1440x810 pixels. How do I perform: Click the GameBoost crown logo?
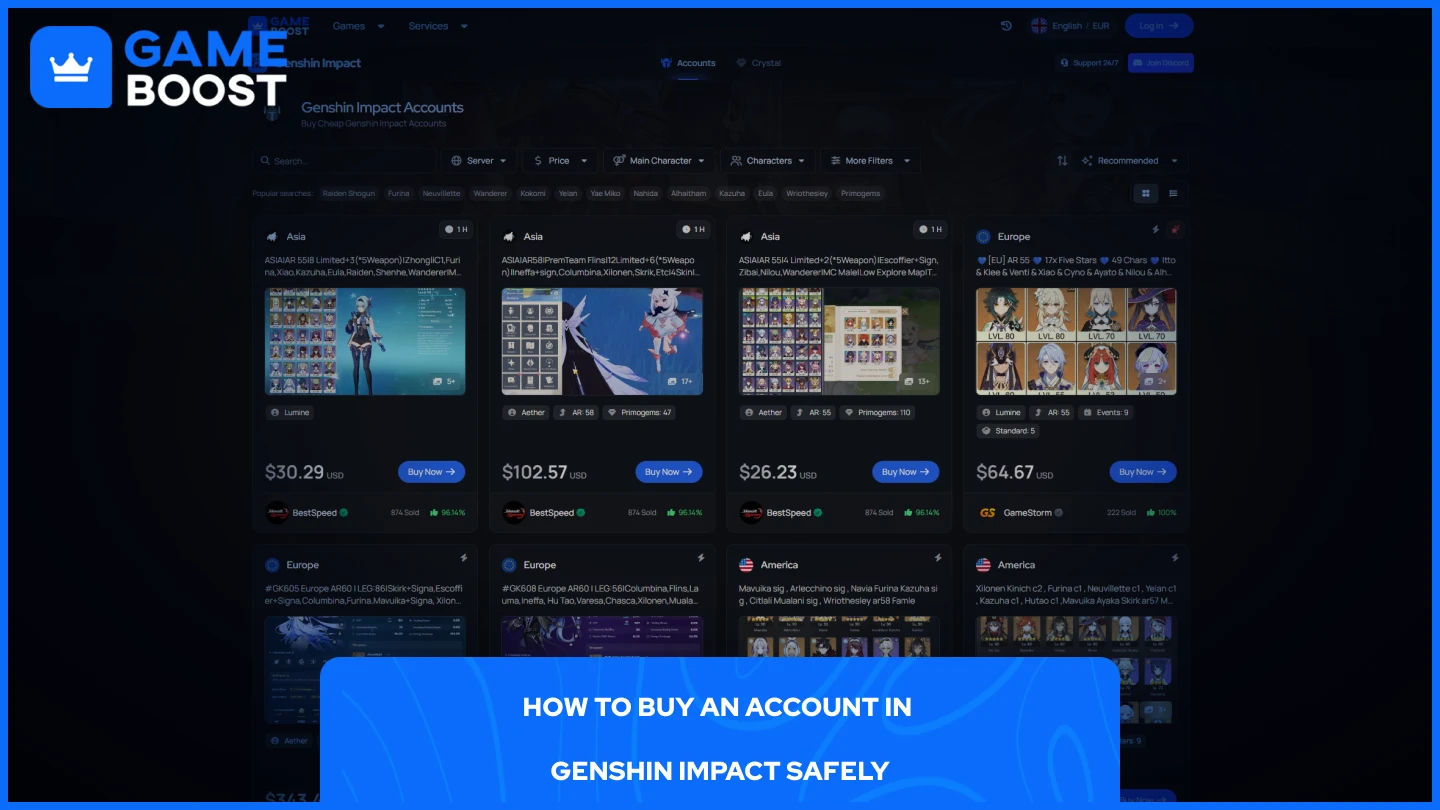pos(71,65)
